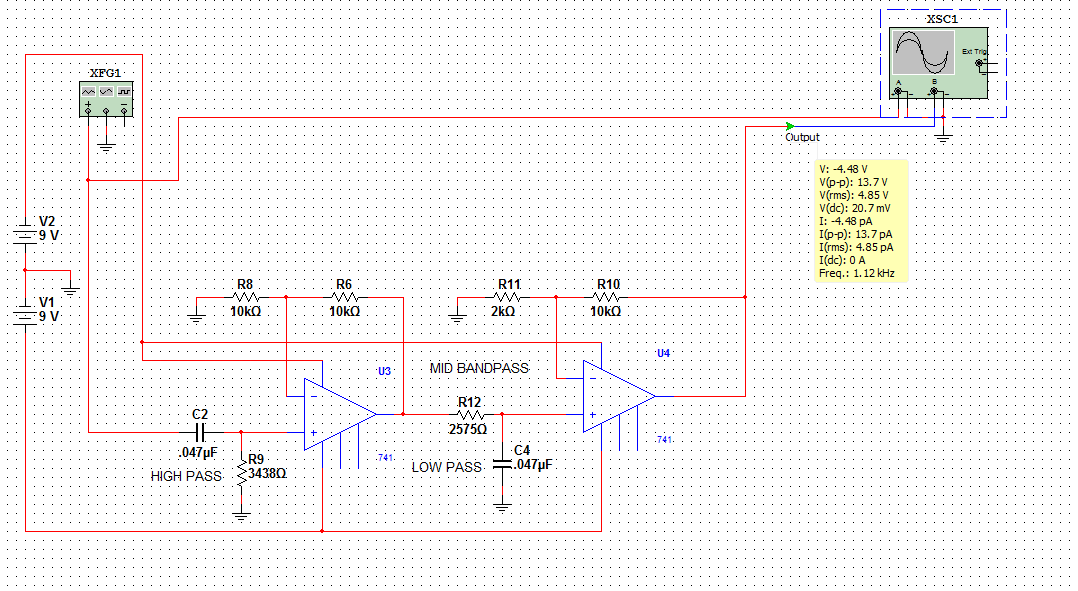Select capacitor C4 .047µF

coord(502,465)
